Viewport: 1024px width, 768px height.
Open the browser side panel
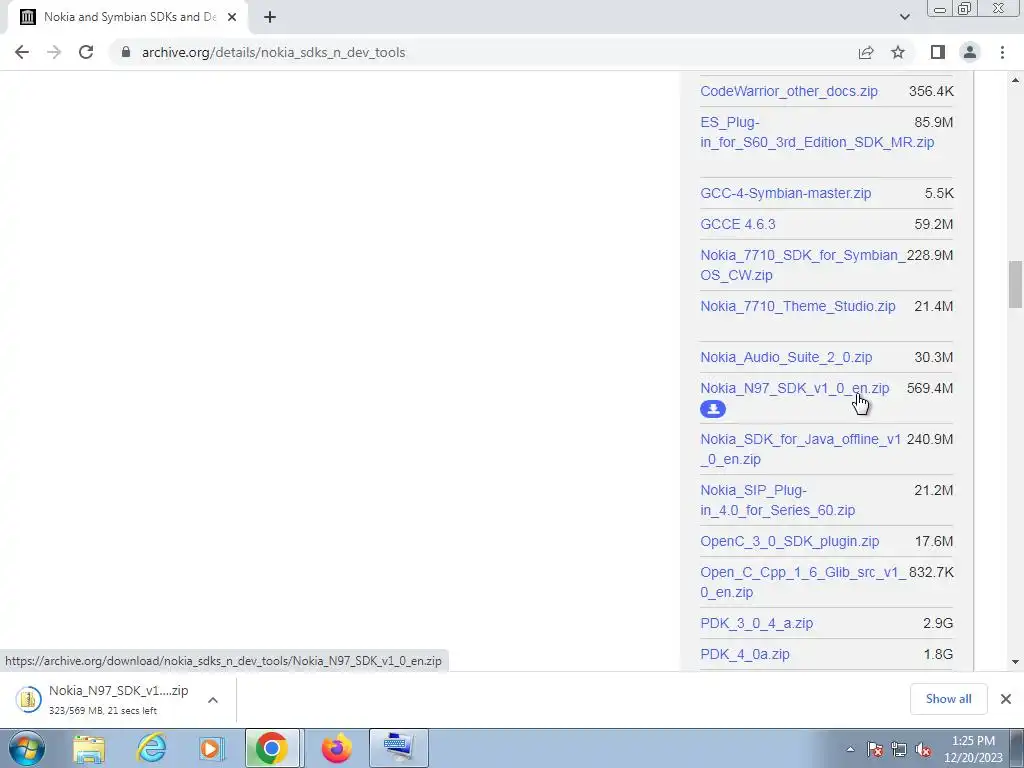pyautogui.click(x=938, y=52)
